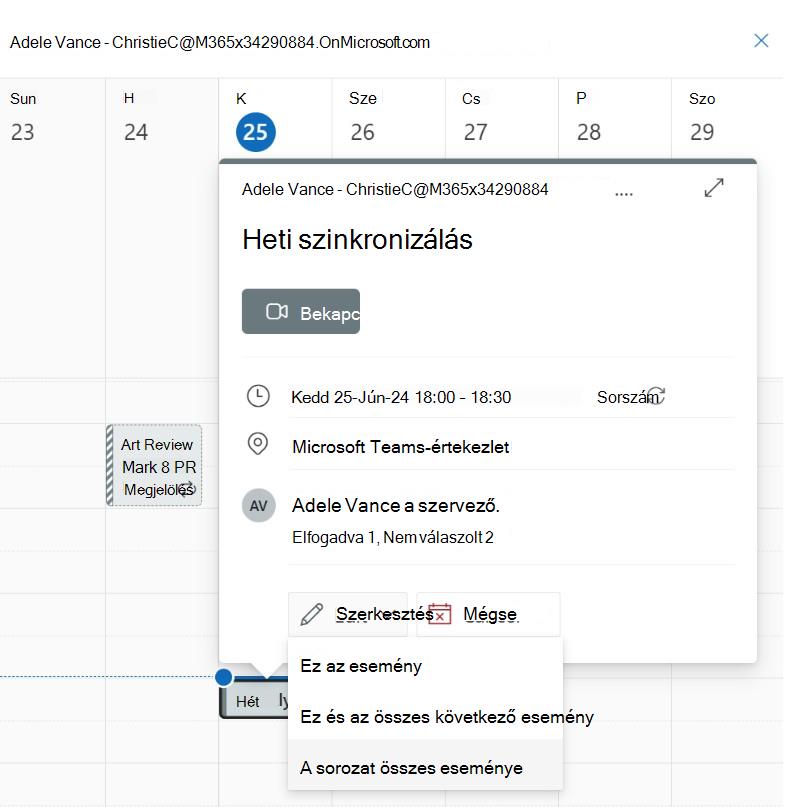Viewport: 795px width, 807px height.
Task: Open the Szerkesztés edit dropdown button
Action: [x=348, y=614]
